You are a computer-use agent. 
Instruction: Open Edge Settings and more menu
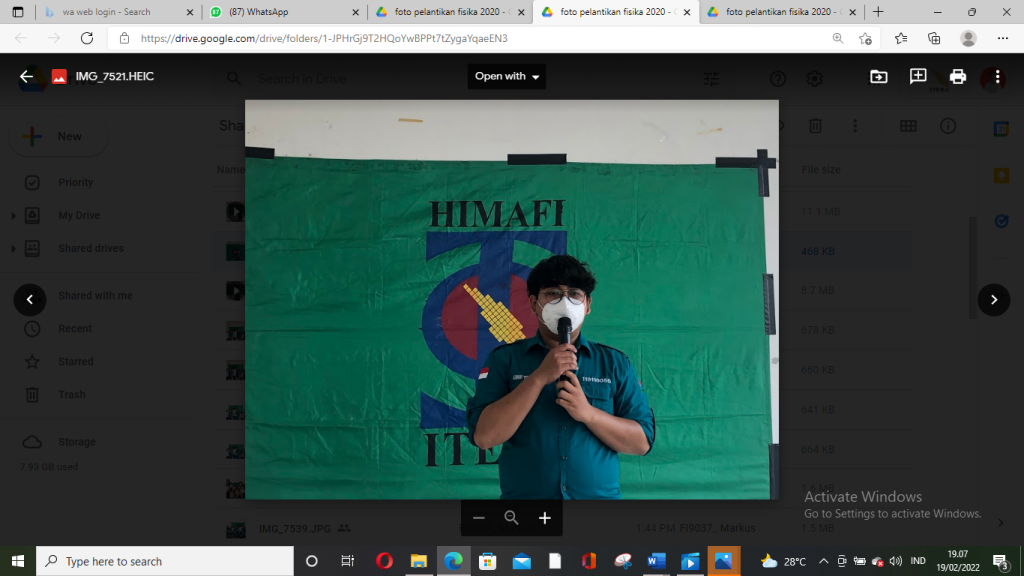pos(1003,39)
